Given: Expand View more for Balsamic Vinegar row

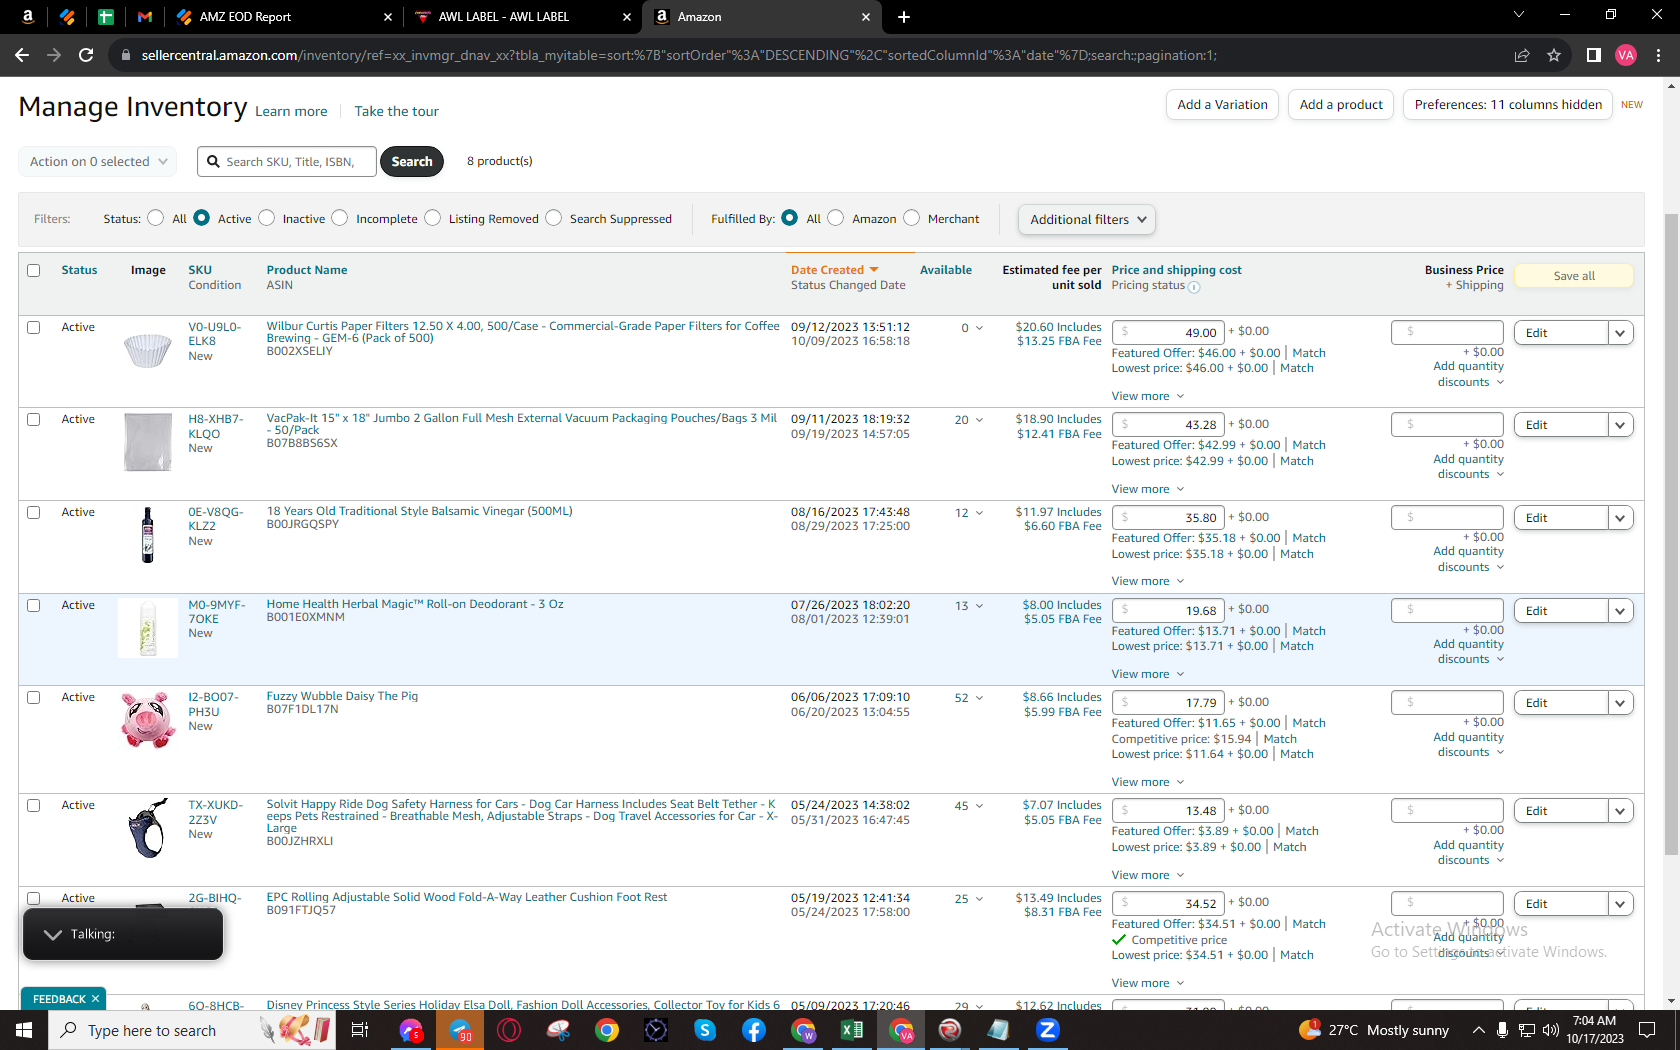Looking at the screenshot, I should [1148, 581].
